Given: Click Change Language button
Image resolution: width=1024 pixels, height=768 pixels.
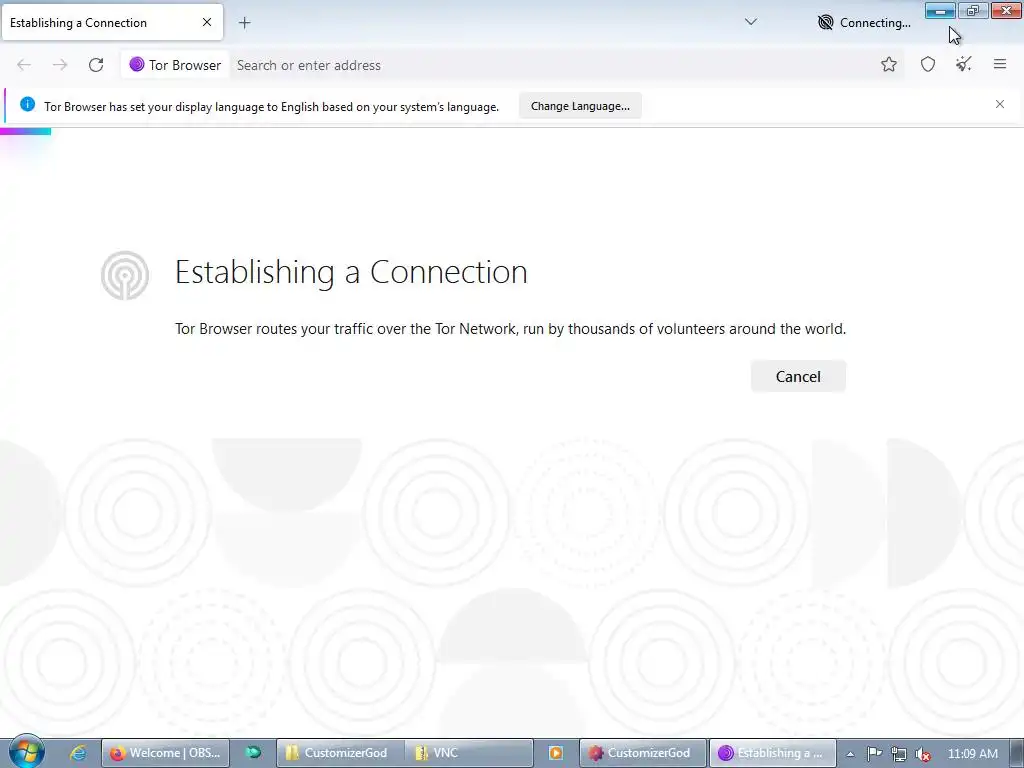Looking at the screenshot, I should 580,106.
